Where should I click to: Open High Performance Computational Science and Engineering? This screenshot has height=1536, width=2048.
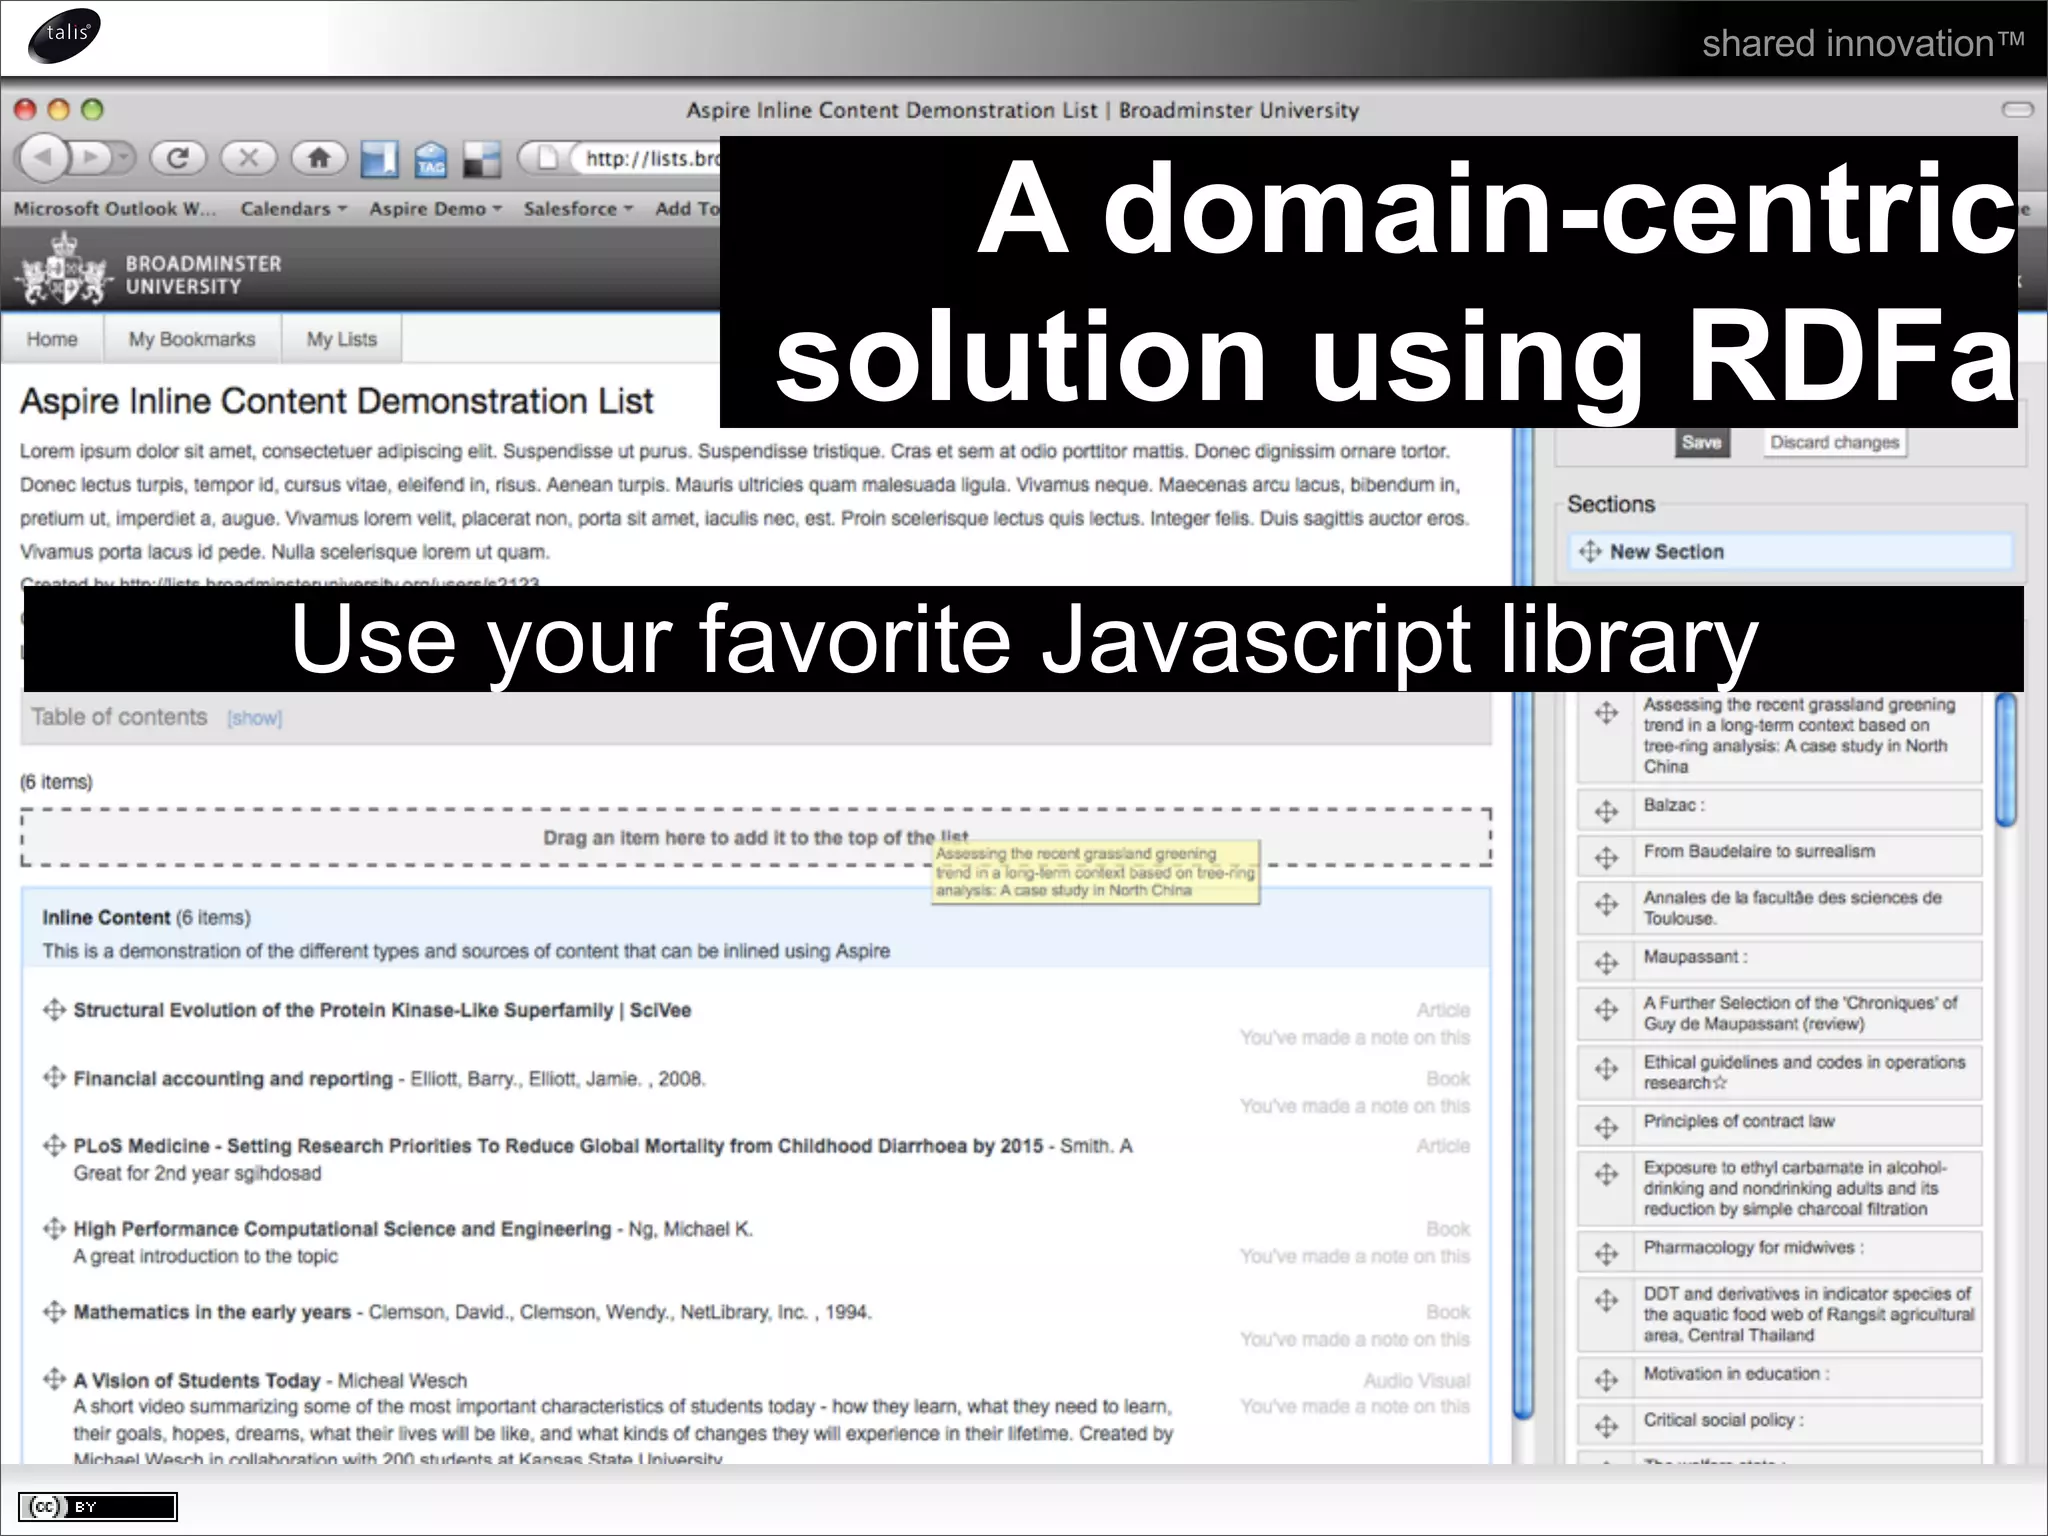click(x=342, y=1229)
